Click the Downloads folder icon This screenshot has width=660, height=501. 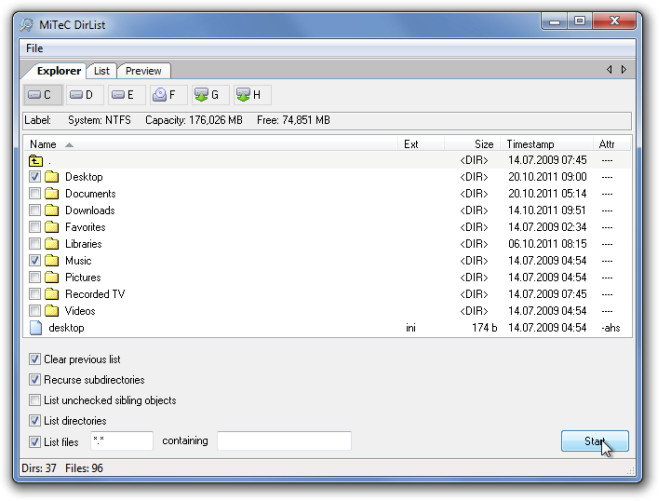[52, 210]
